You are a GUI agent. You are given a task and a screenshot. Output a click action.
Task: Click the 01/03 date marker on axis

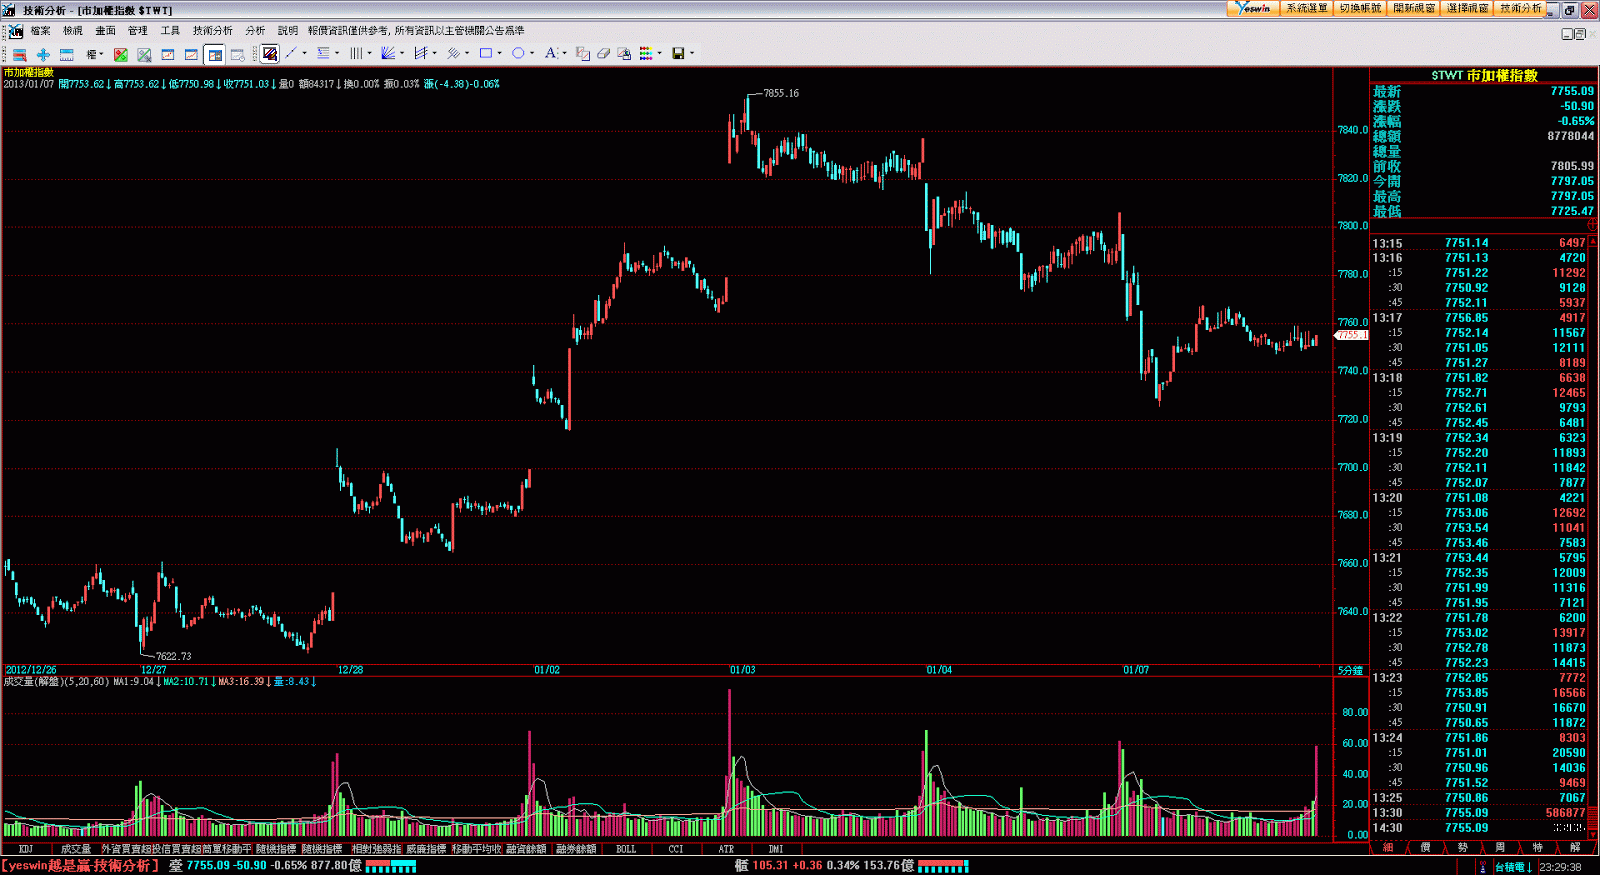click(x=742, y=670)
